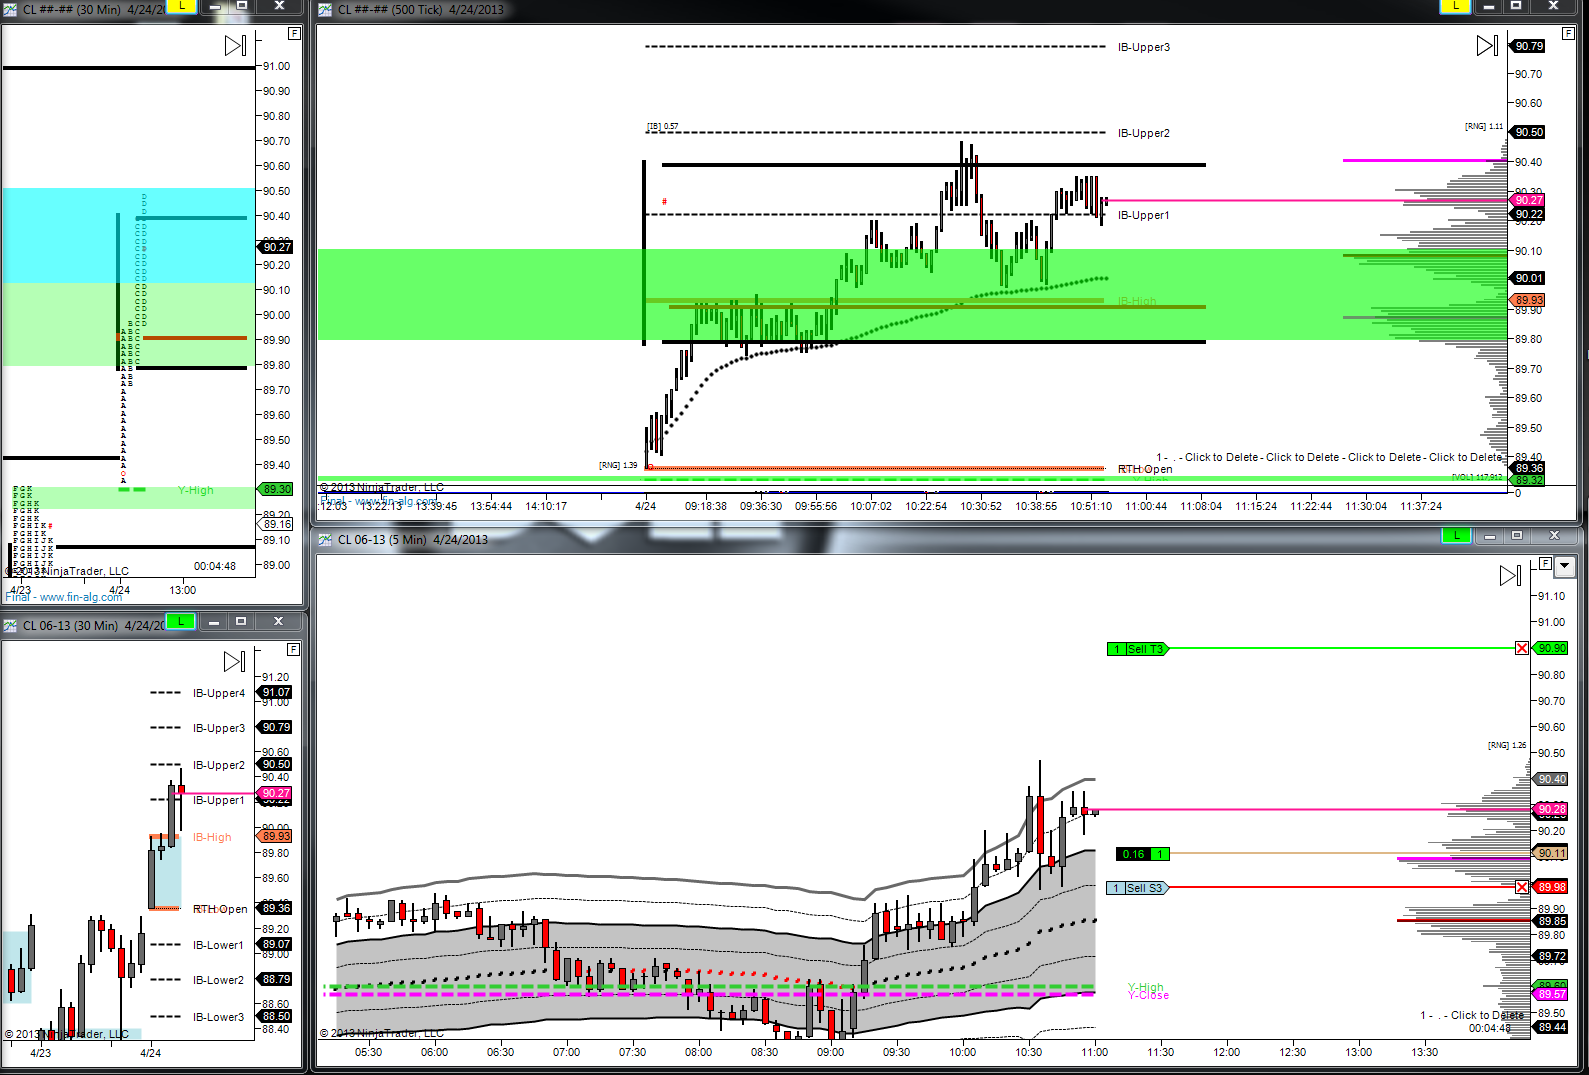Click the 11:00 time label in 5 Min chart
This screenshot has height=1075, width=1589.
[x=1095, y=1052]
